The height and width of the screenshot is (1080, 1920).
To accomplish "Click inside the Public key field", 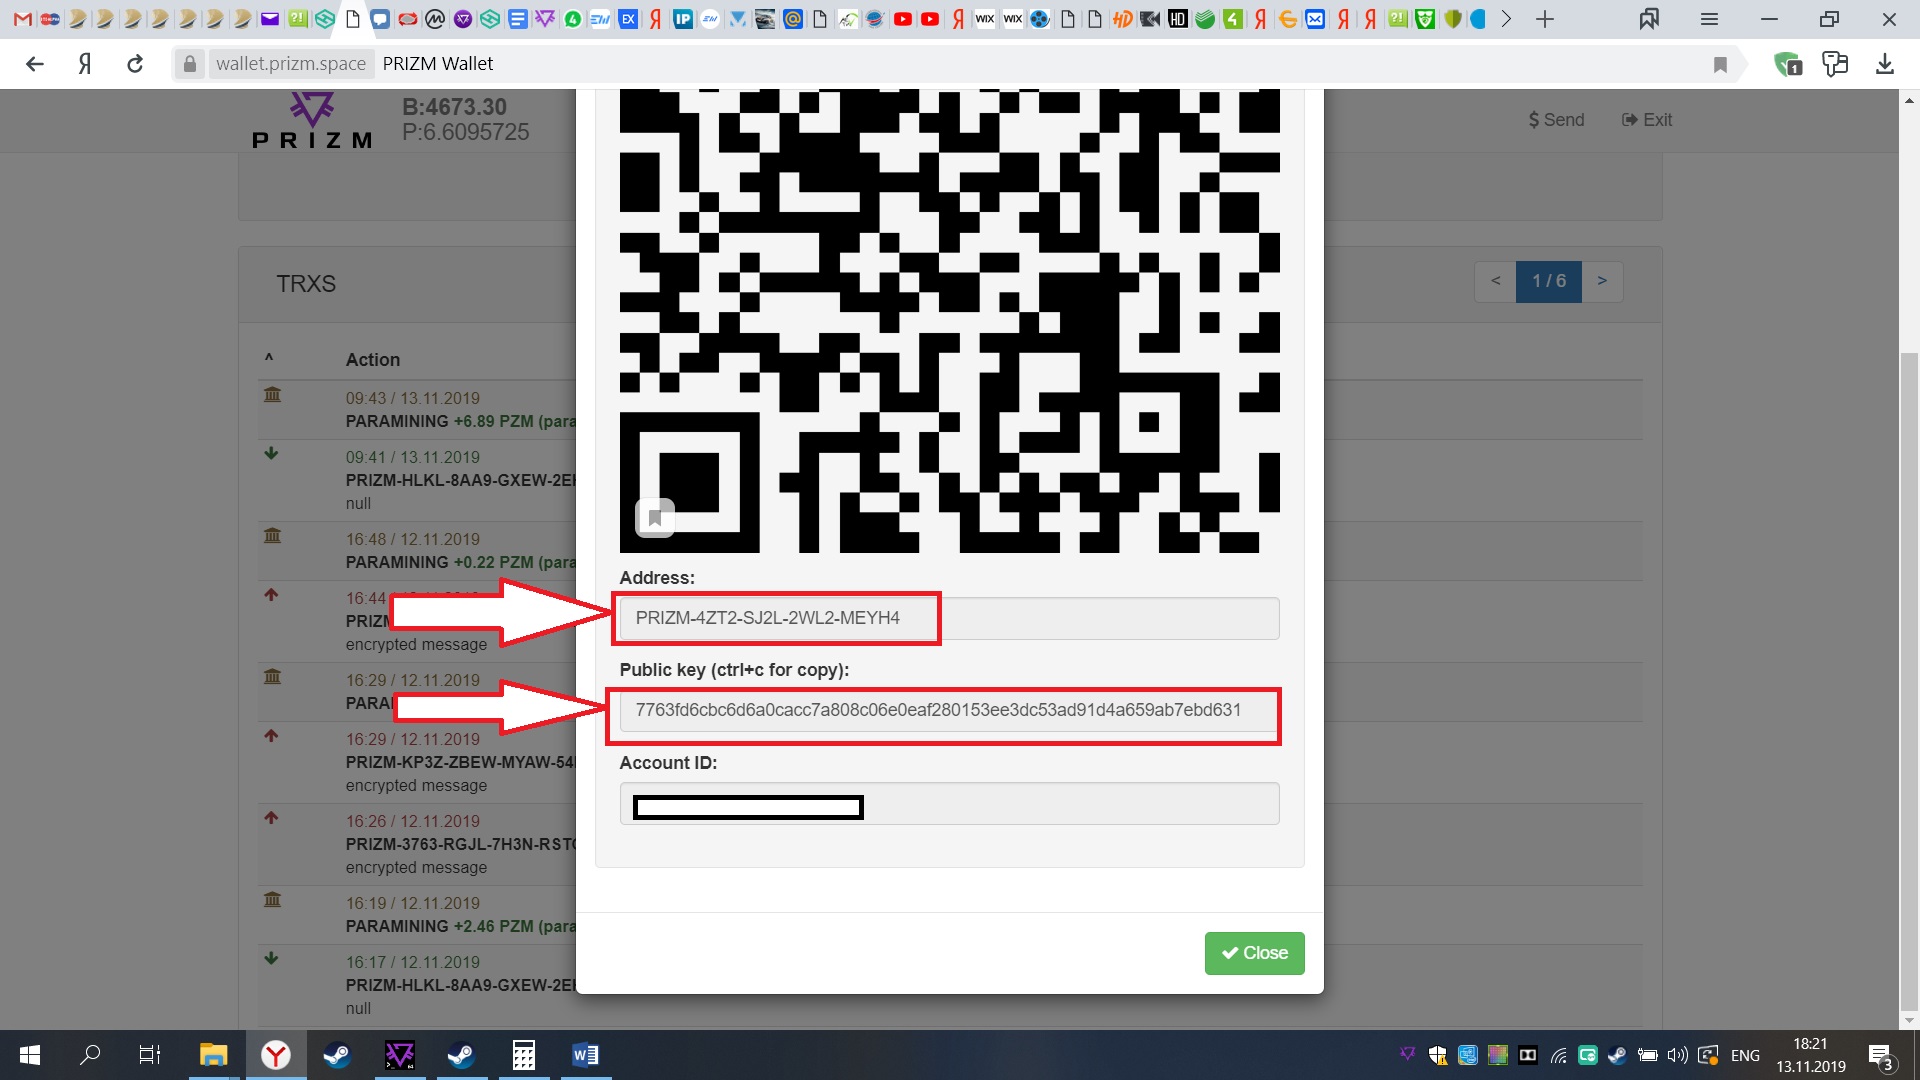I will point(949,710).
